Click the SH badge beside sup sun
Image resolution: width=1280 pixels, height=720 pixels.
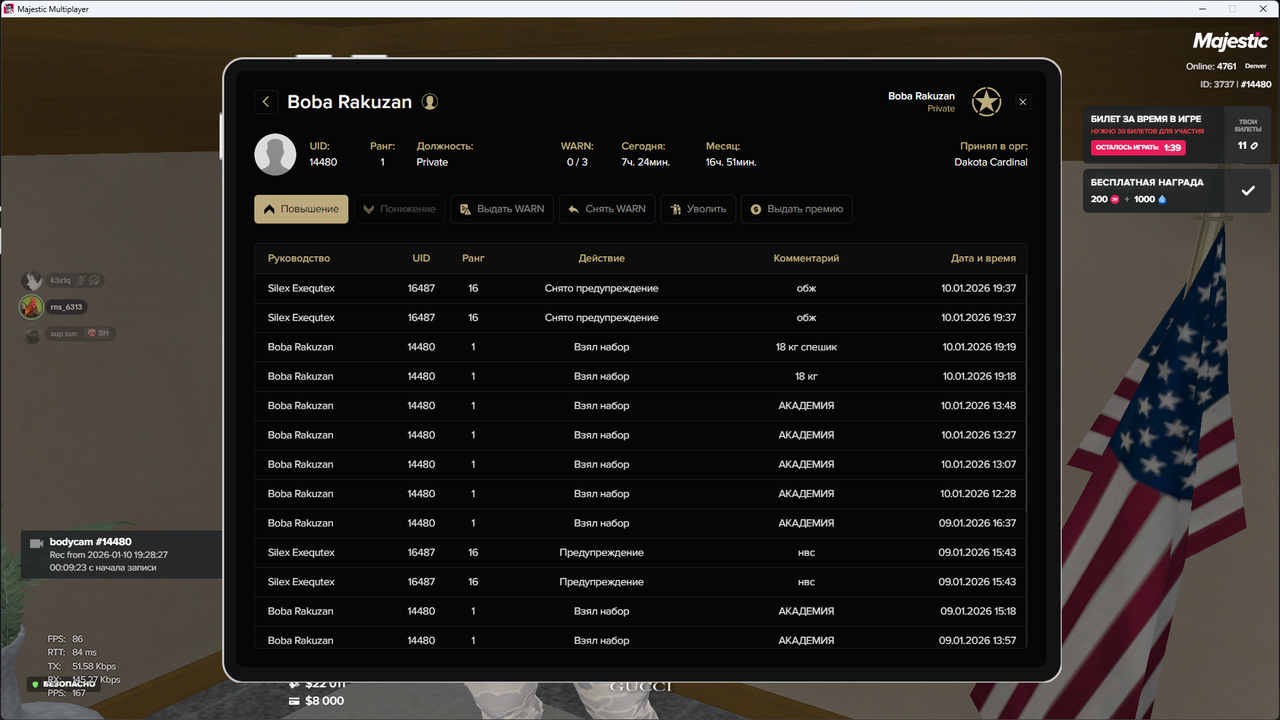[97, 333]
